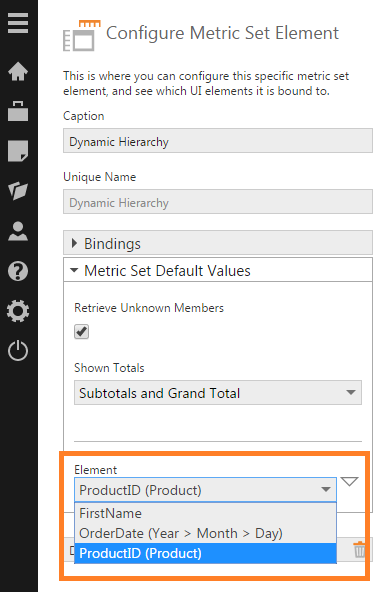Click the power log off icon
This screenshot has width=373, height=592.
18,351
